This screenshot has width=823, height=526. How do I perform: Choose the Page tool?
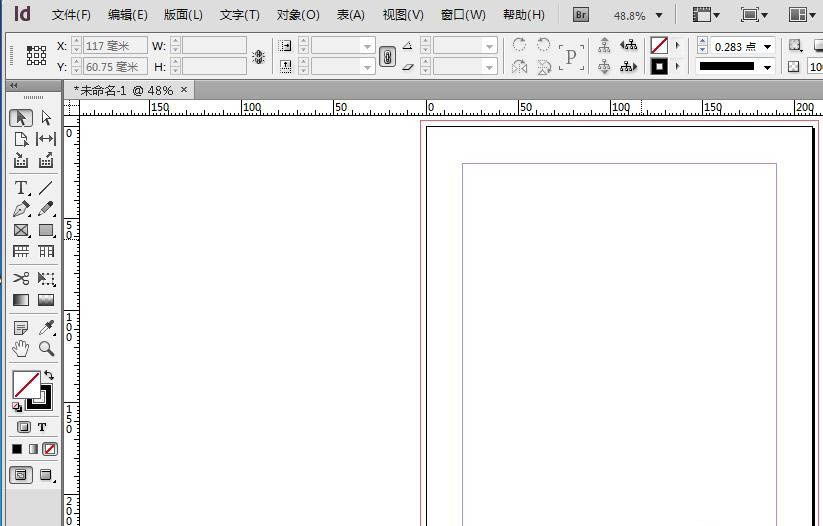21,139
